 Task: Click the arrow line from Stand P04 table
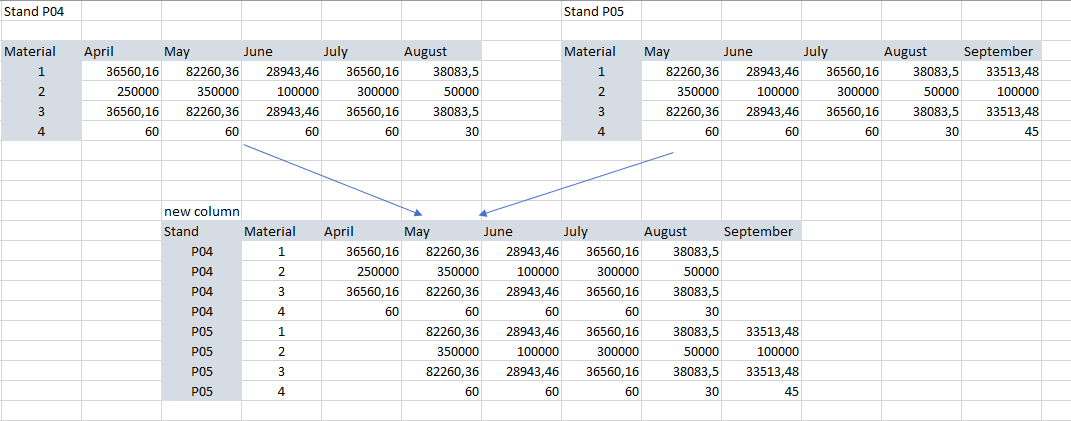pos(333,179)
